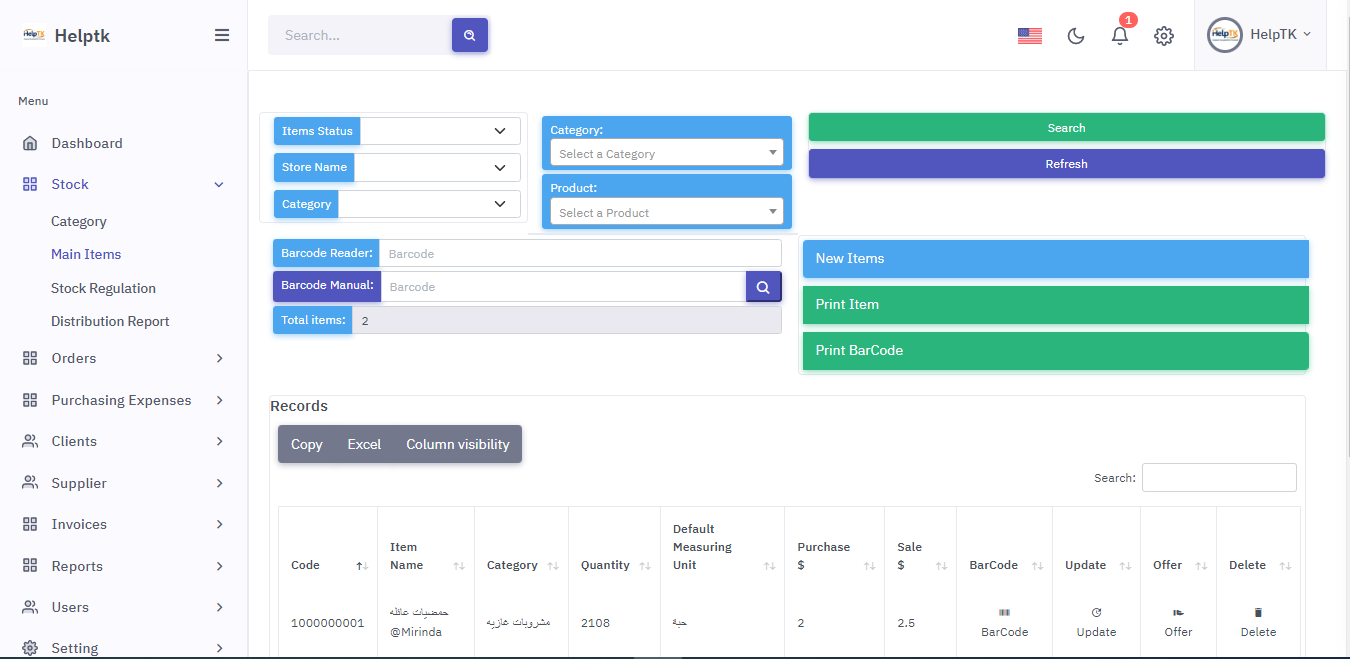Expand the Invoices menu in the sidebar
This screenshot has width=1350, height=659.
point(123,524)
